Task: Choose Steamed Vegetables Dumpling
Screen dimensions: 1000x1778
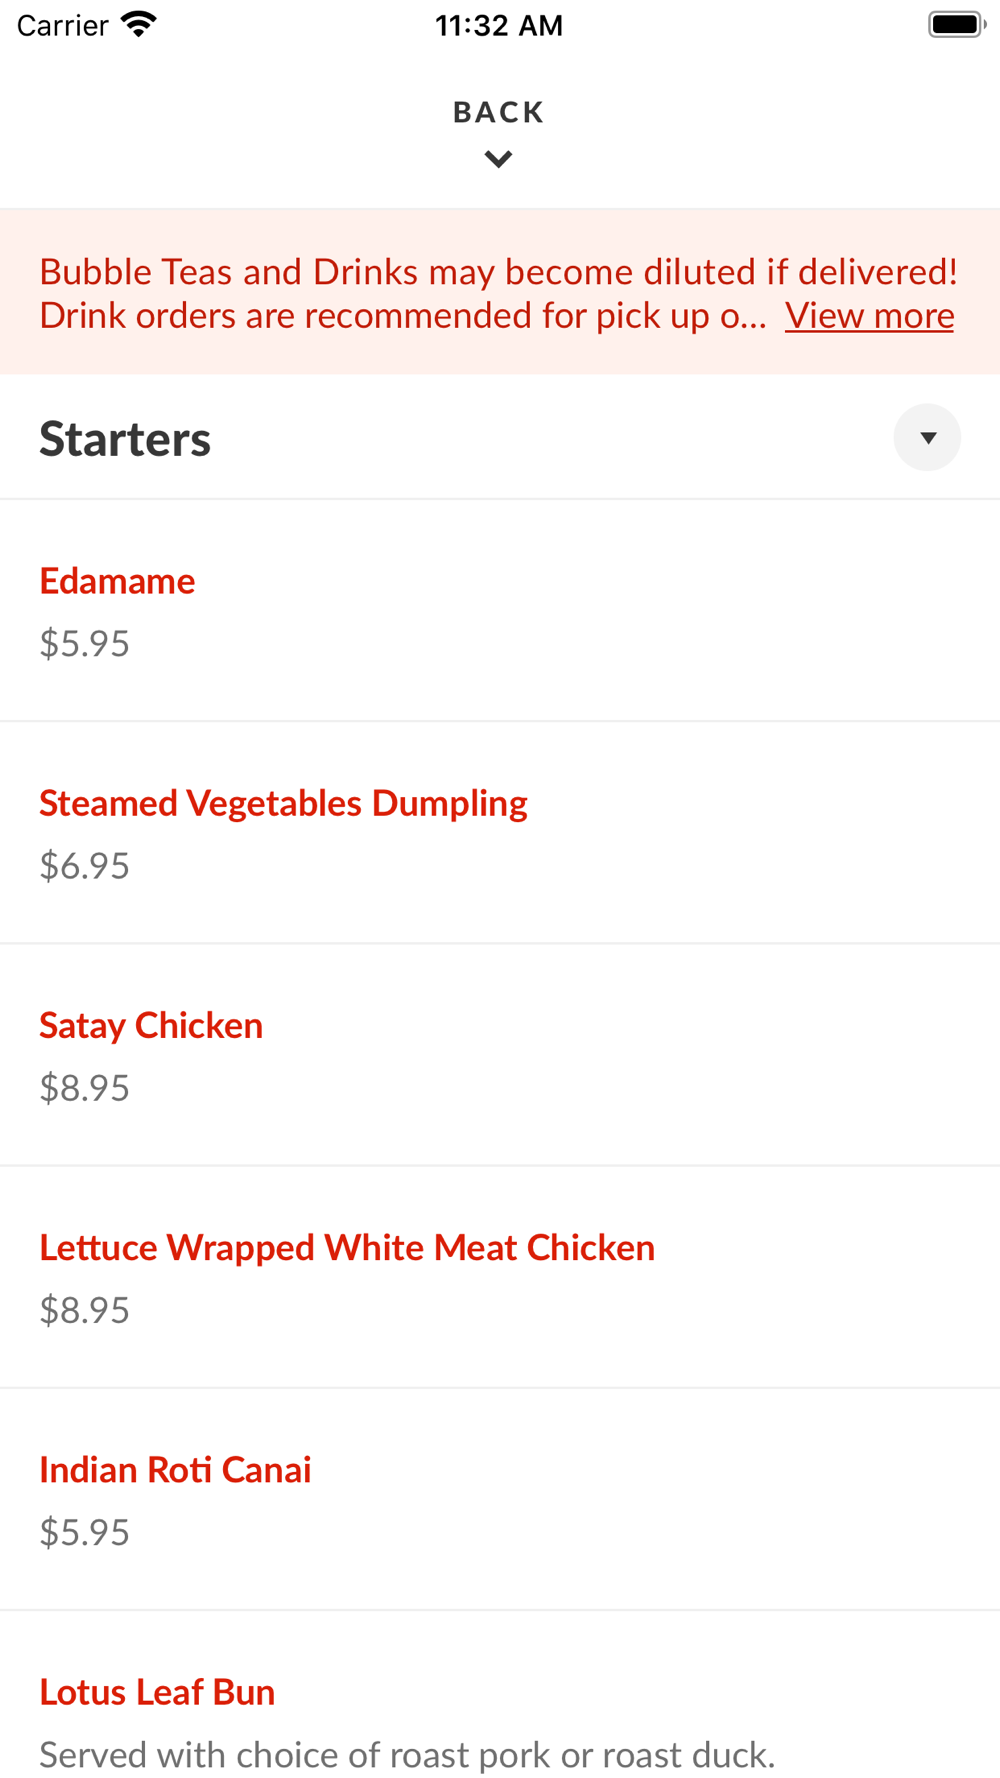Action: [500, 833]
